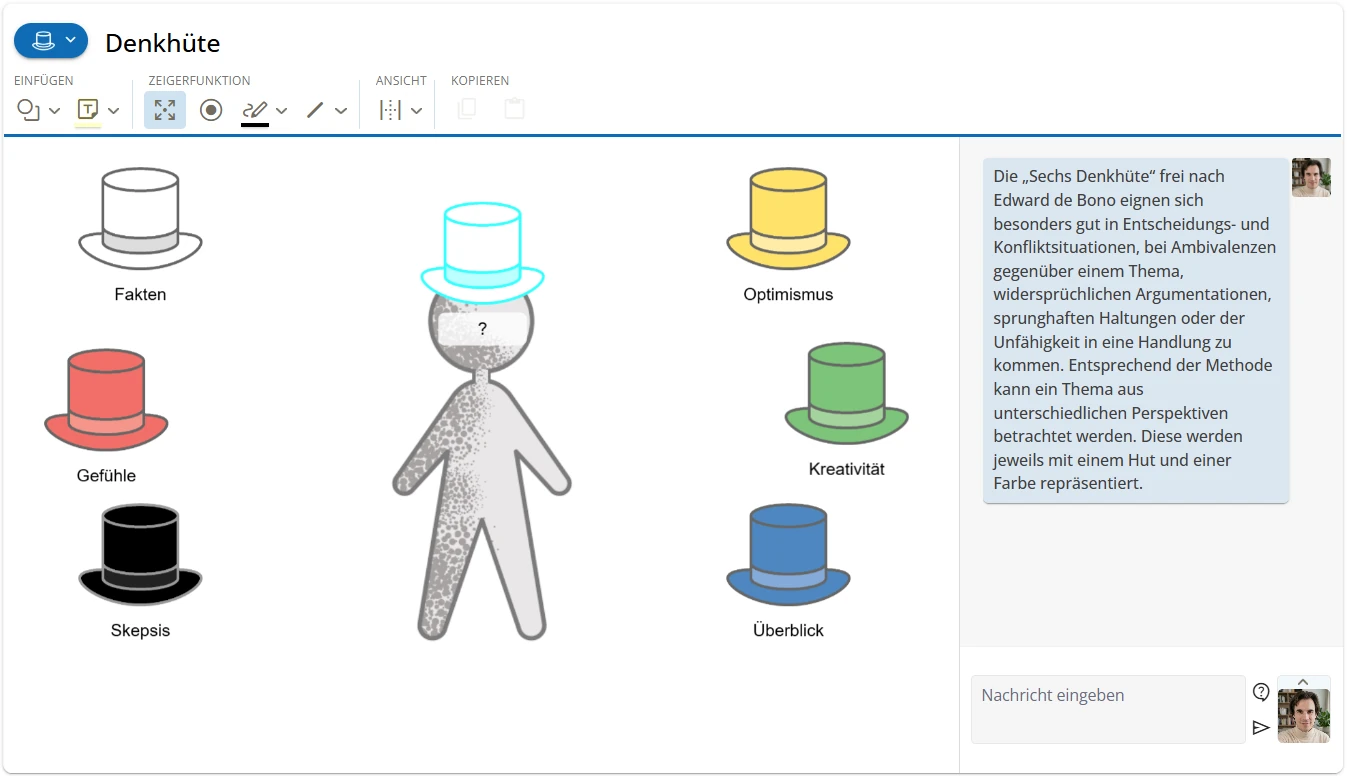Image resolution: width=1347 pixels, height=776 pixels.
Task: Expand the shape insert dropdown arrow
Action: pos(55,110)
